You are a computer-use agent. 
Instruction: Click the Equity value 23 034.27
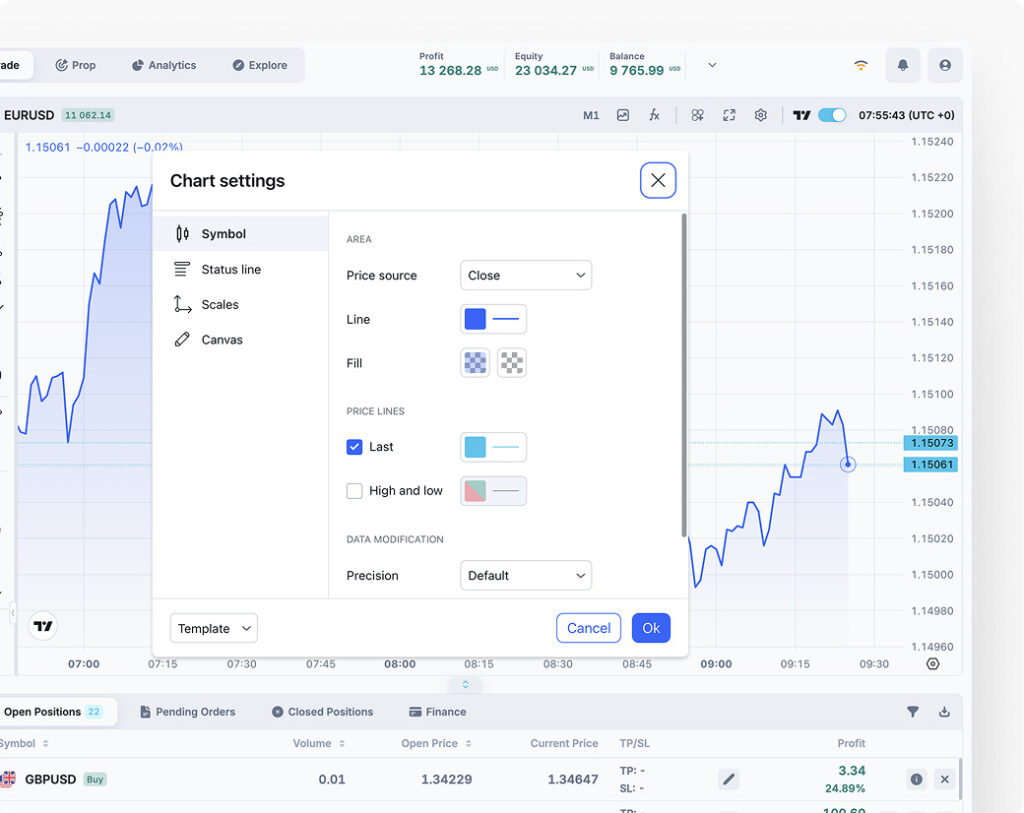[545, 71]
